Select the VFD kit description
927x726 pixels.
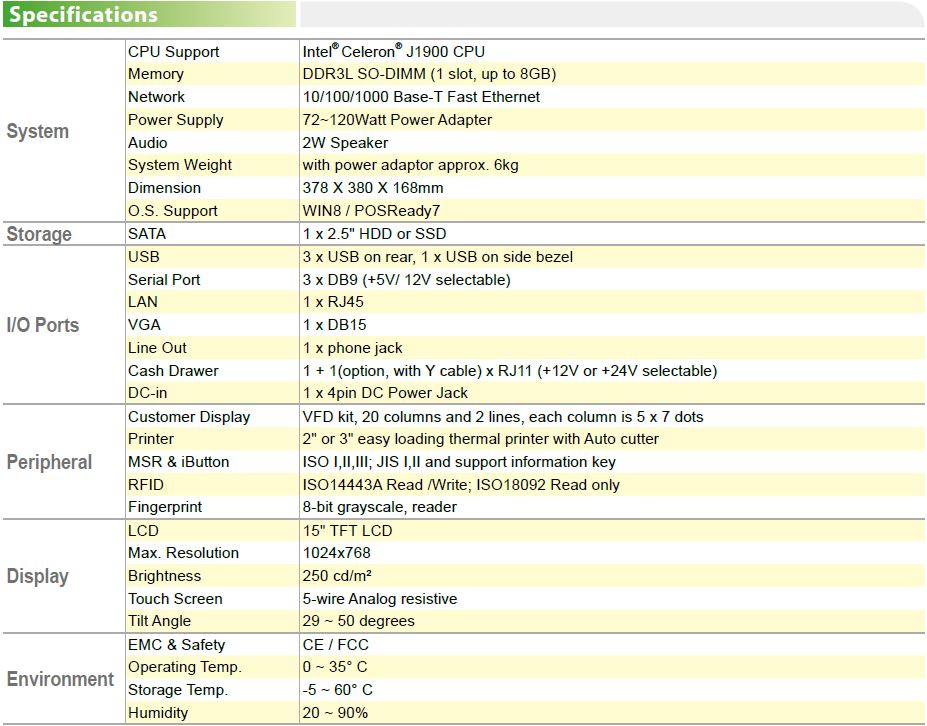[x=503, y=417]
